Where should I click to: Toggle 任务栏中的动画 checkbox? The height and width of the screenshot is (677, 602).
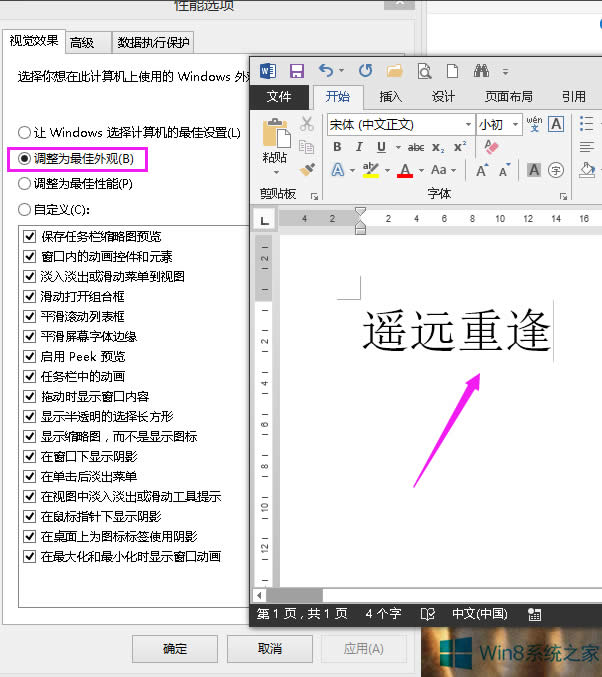click(29, 376)
